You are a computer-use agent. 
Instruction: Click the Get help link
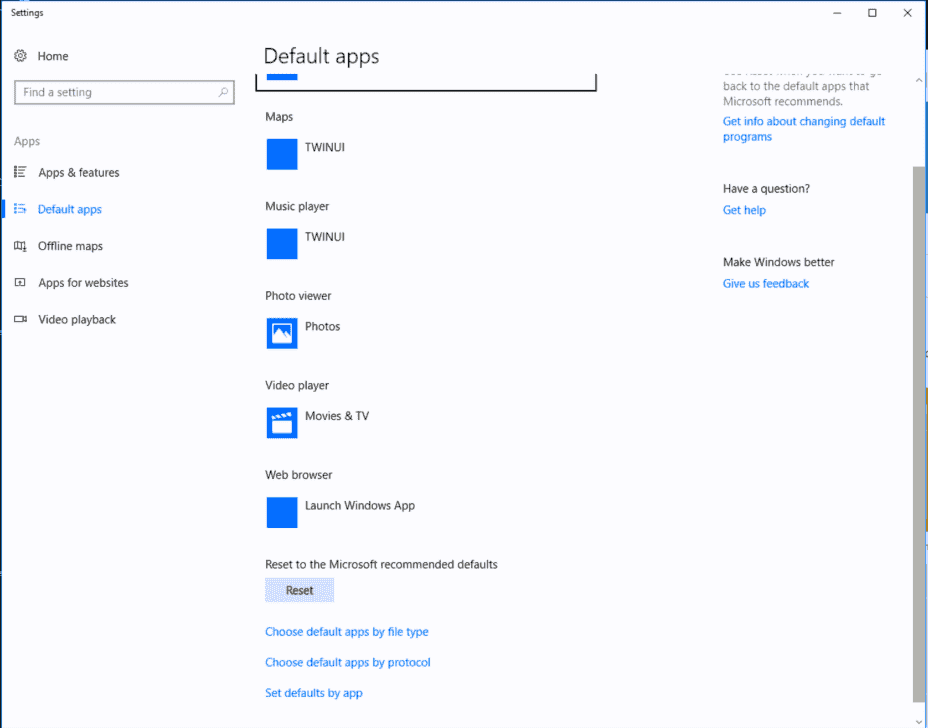pos(744,210)
